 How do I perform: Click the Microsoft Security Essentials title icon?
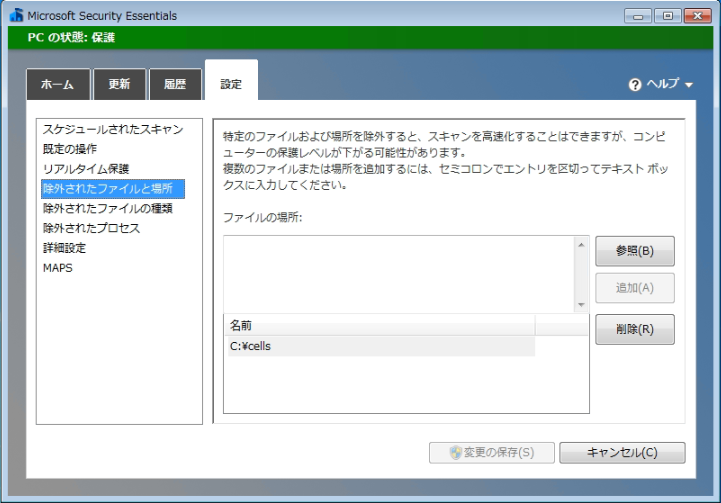17,15
